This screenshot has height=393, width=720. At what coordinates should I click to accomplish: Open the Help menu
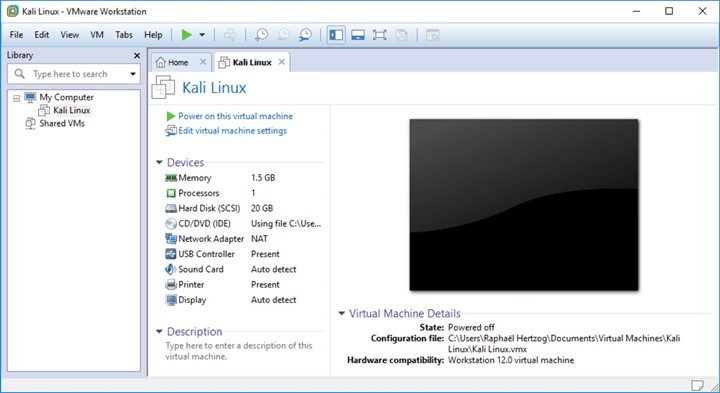point(153,35)
